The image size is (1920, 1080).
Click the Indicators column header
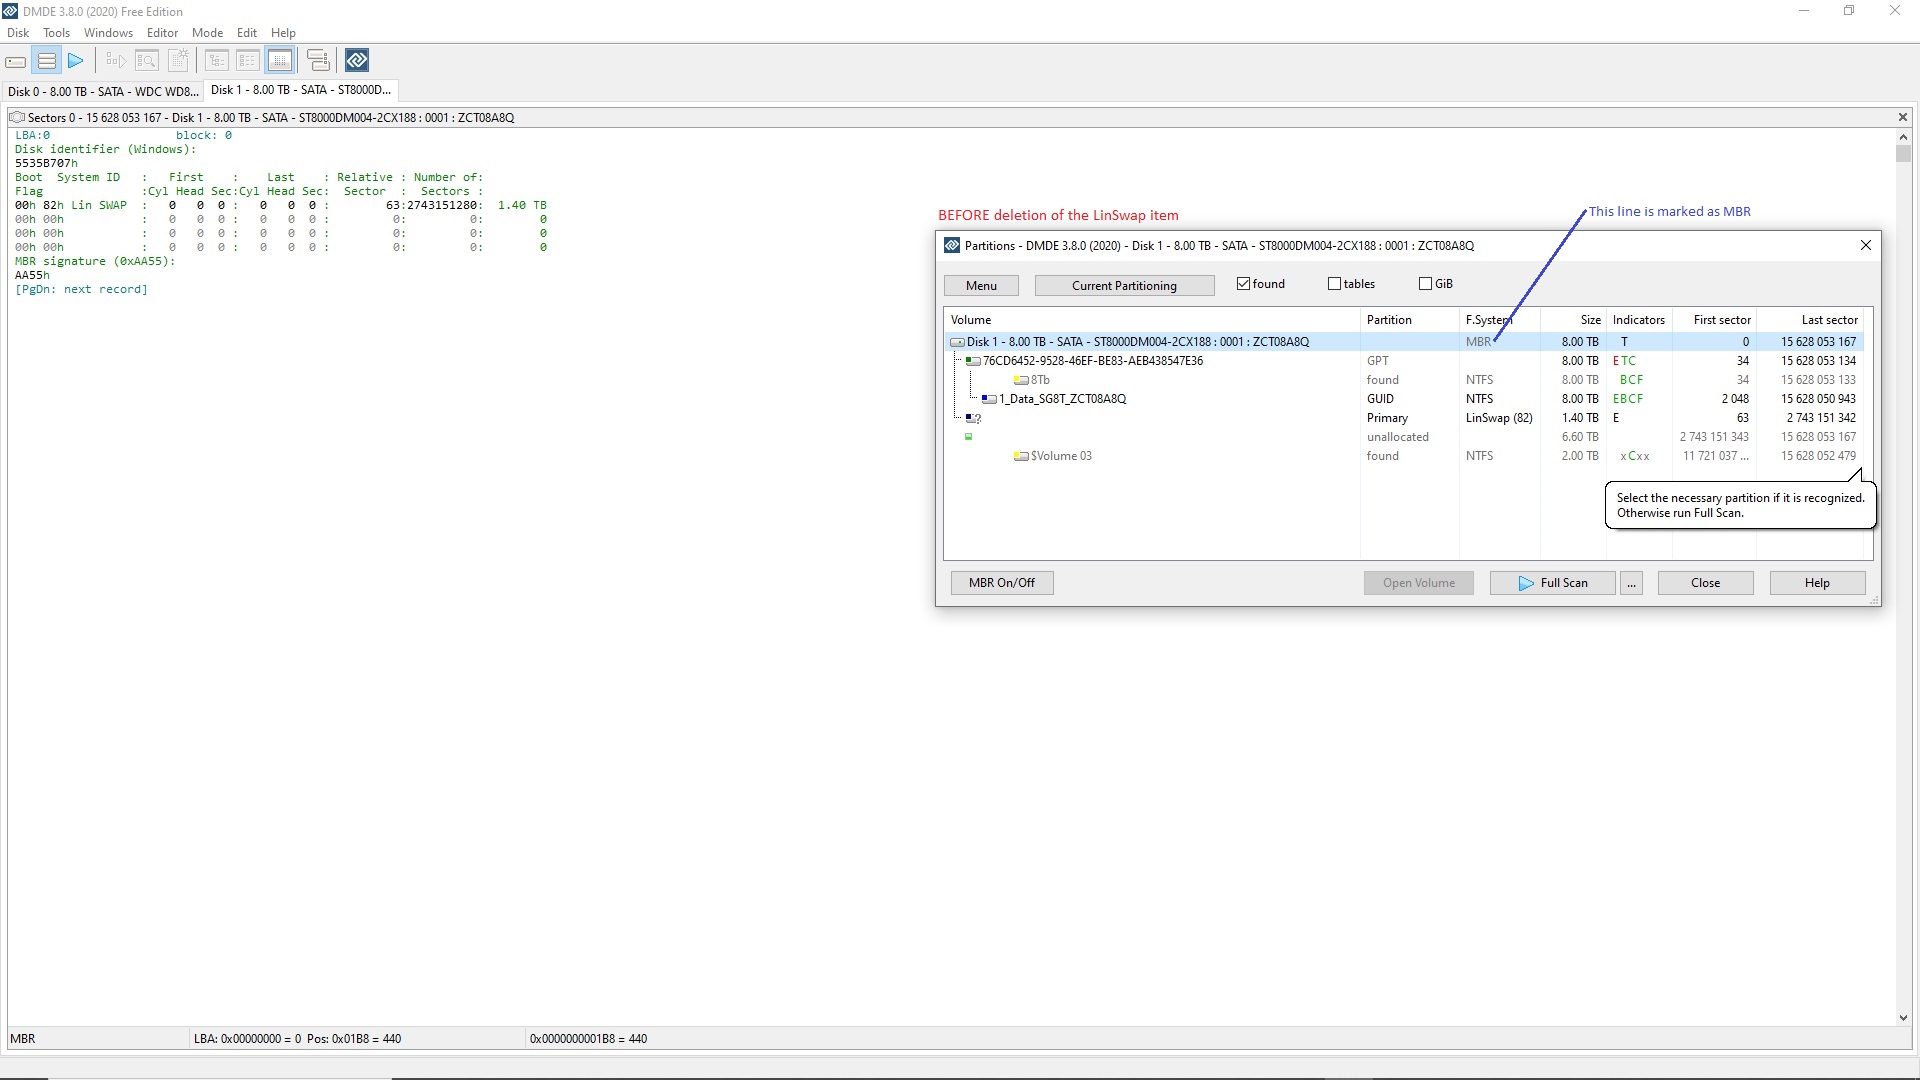[x=1638, y=320]
